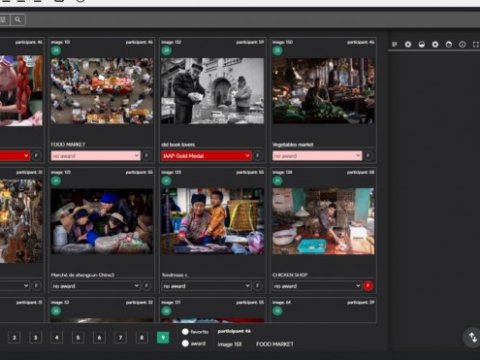Select the award radio button

click(x=185, y=343)
